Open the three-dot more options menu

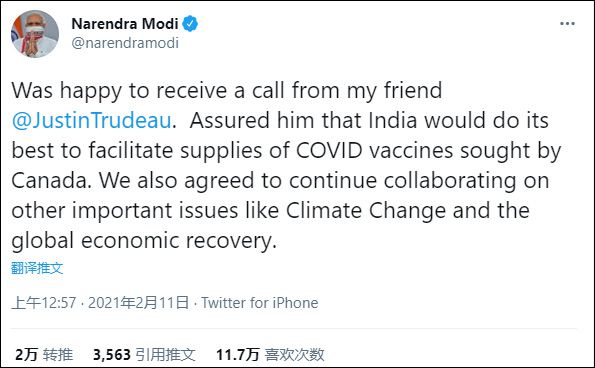pos(567,24)
